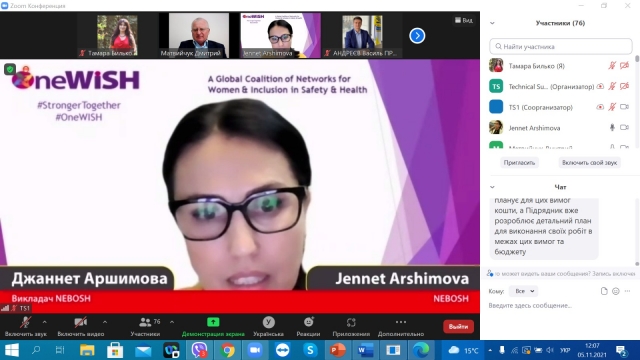Toggle camera icon on Тамара Билько row

(624, 66)
